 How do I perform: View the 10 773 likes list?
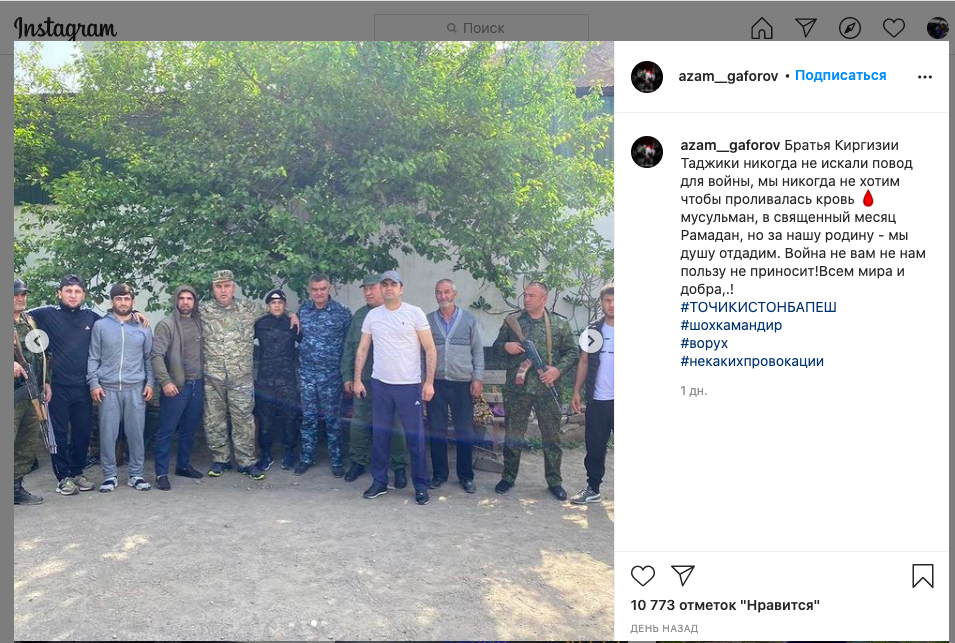[x=725, y=605]
